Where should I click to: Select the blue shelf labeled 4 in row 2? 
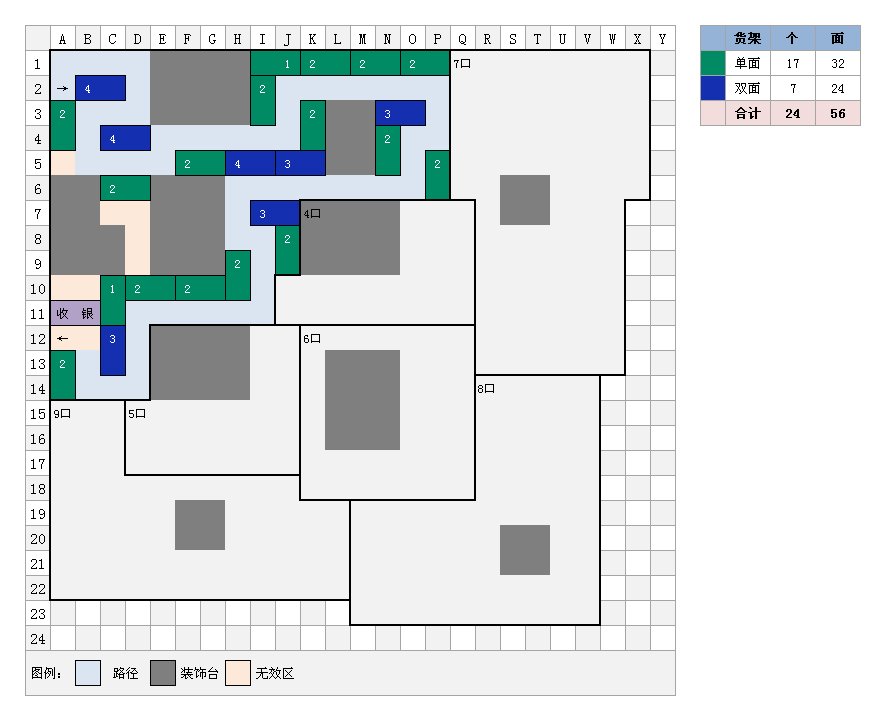pyautogui.click(x=100, y=88)
